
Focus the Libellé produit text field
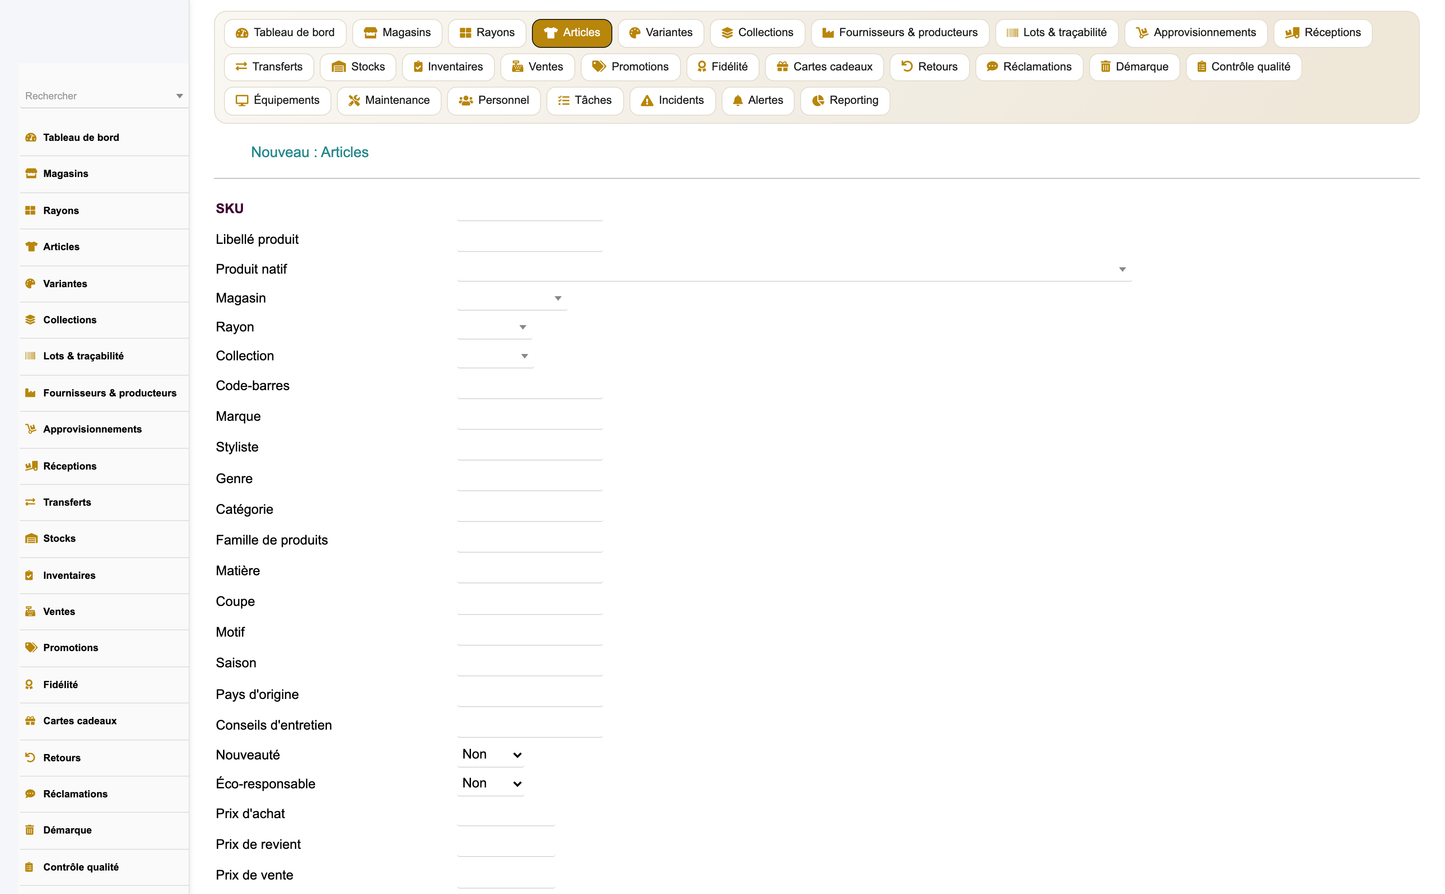point(530,240)
